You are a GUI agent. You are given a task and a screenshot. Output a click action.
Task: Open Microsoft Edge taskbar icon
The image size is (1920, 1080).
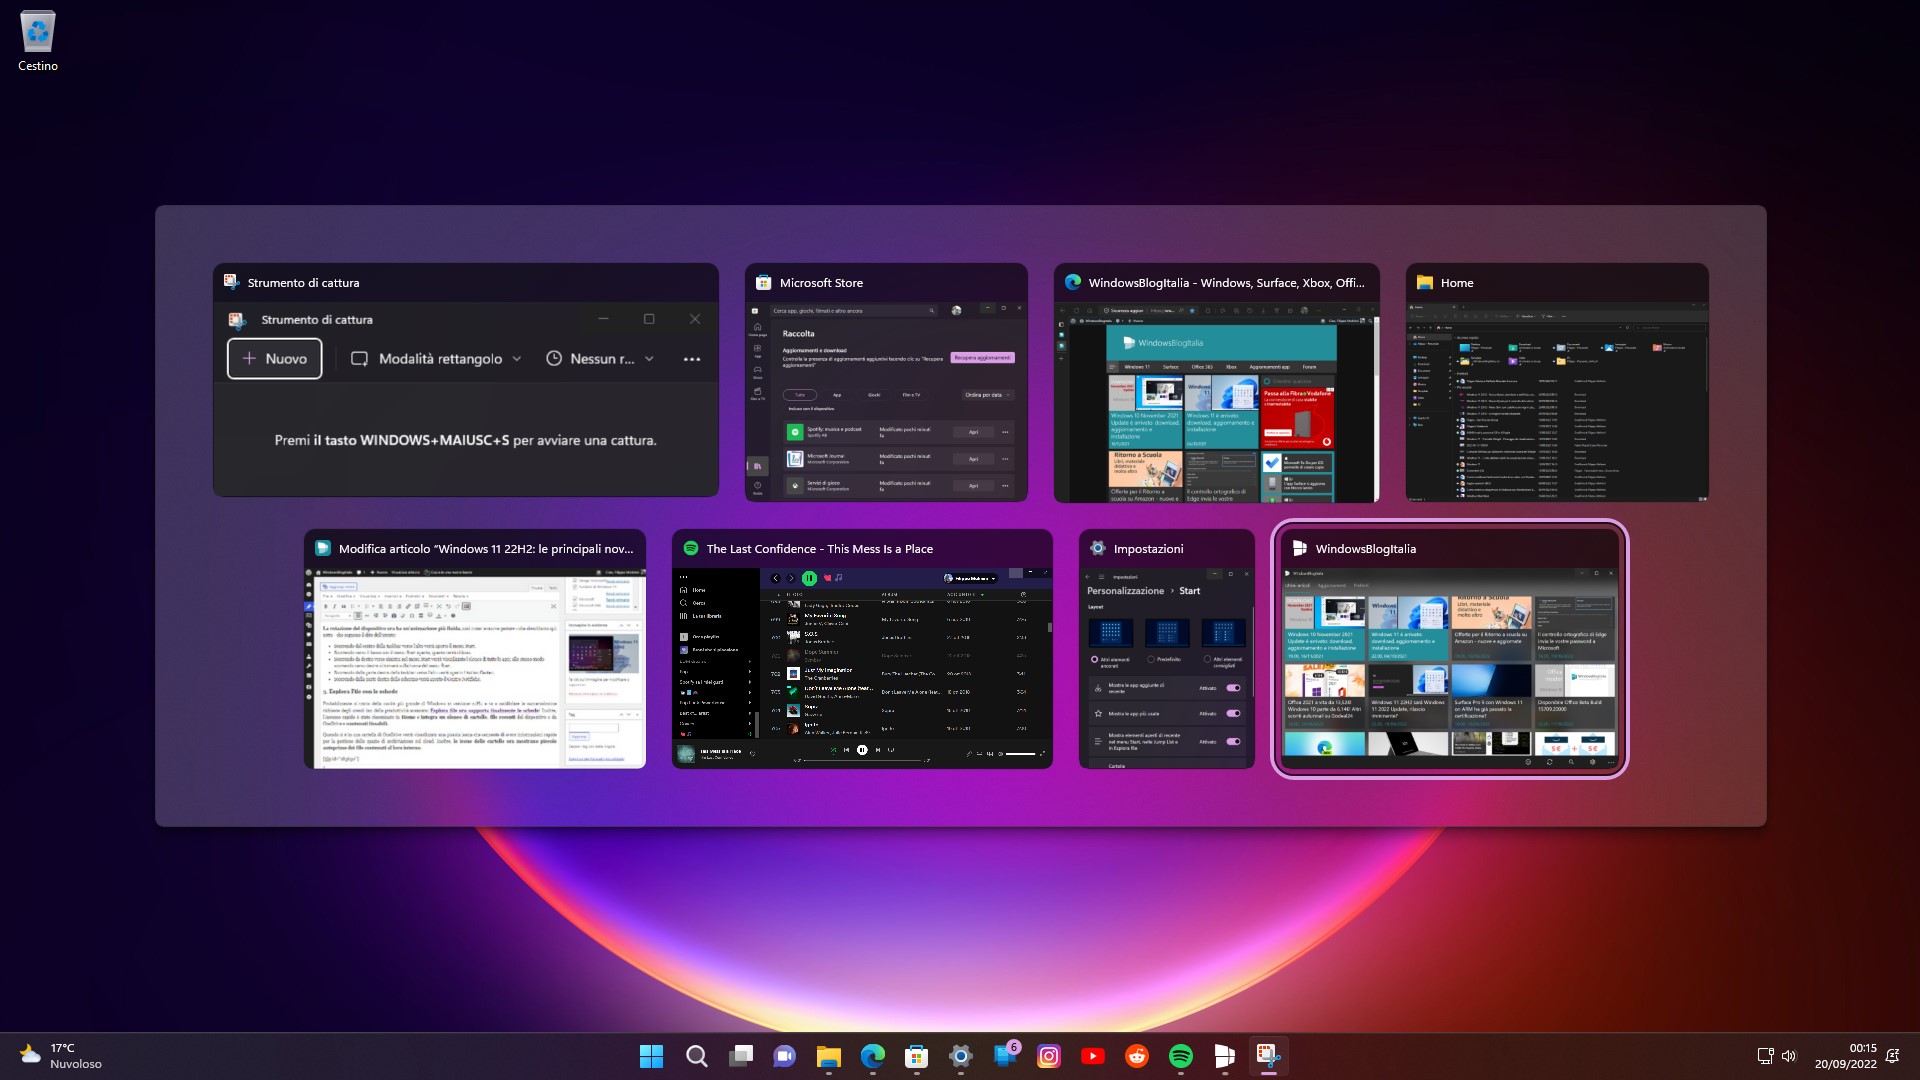(x=873, y=1056)
